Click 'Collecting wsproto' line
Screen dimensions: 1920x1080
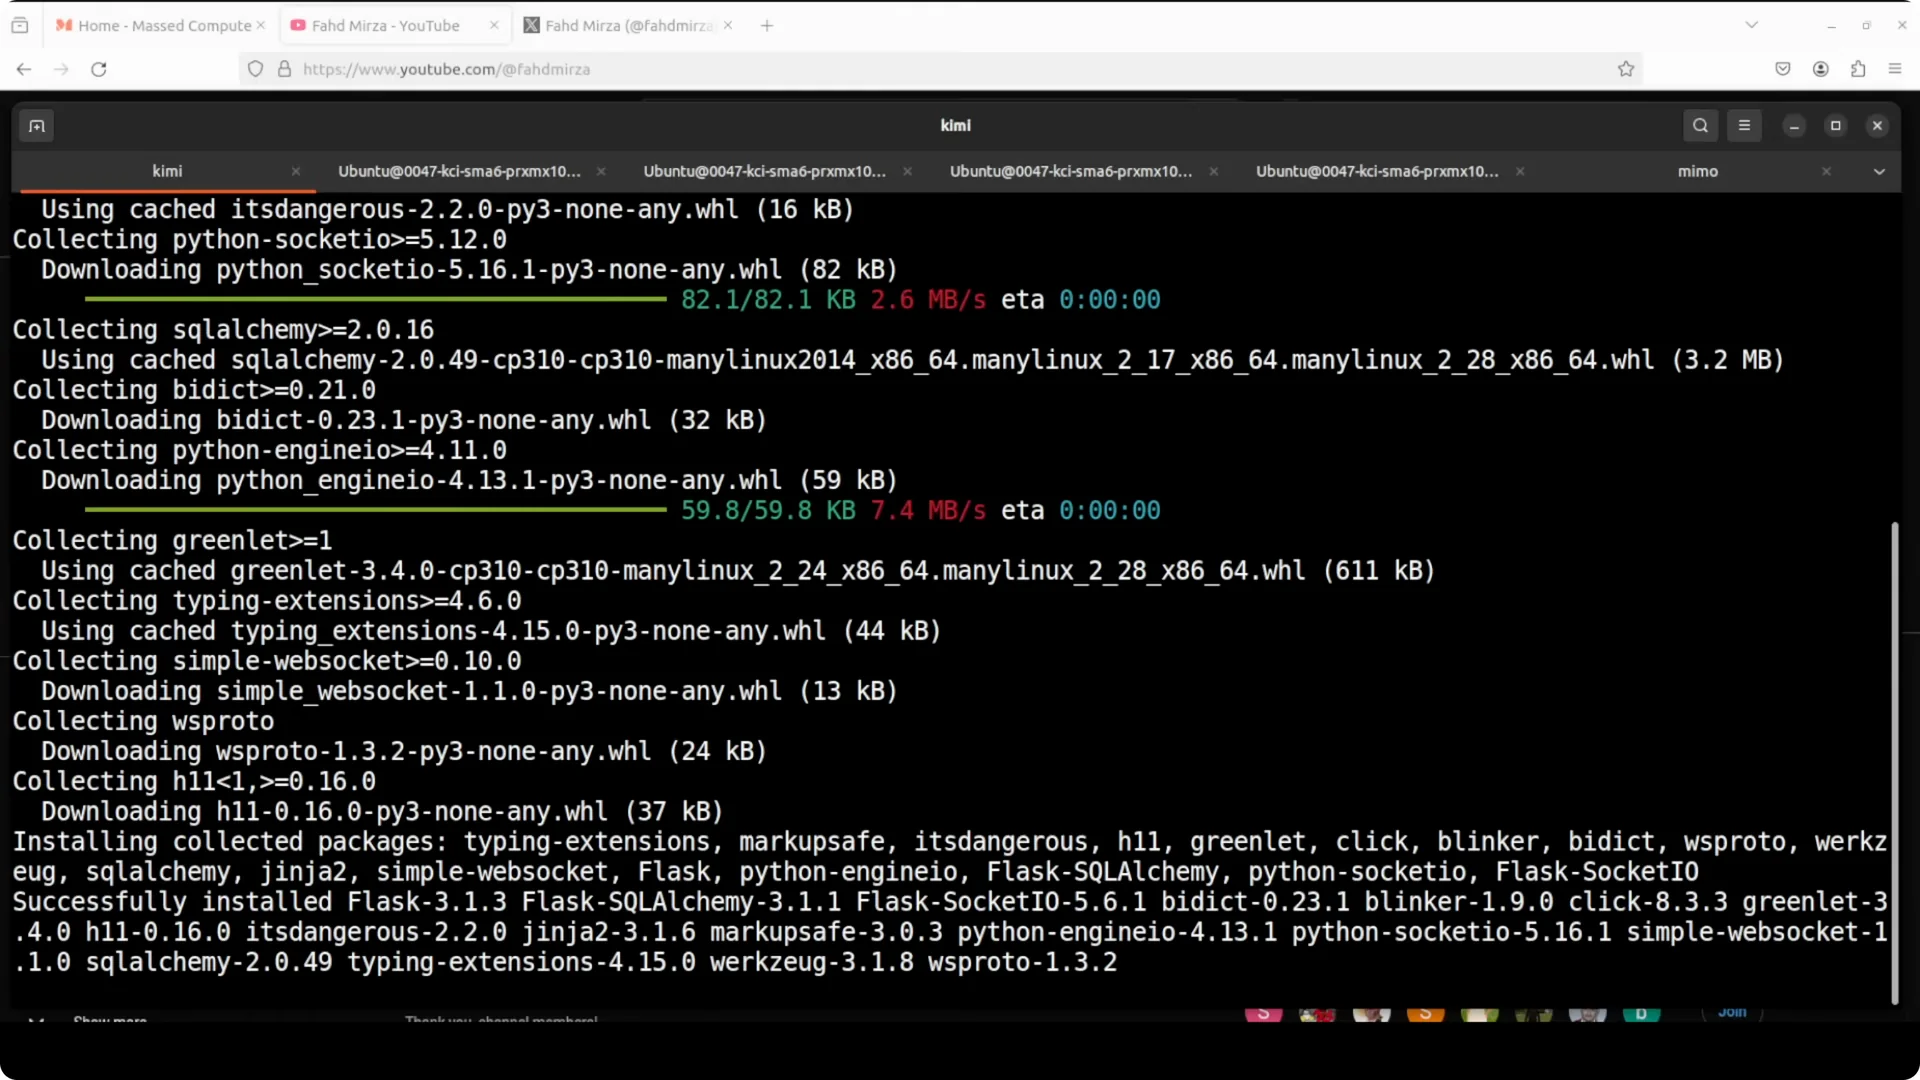click(143, 722)
